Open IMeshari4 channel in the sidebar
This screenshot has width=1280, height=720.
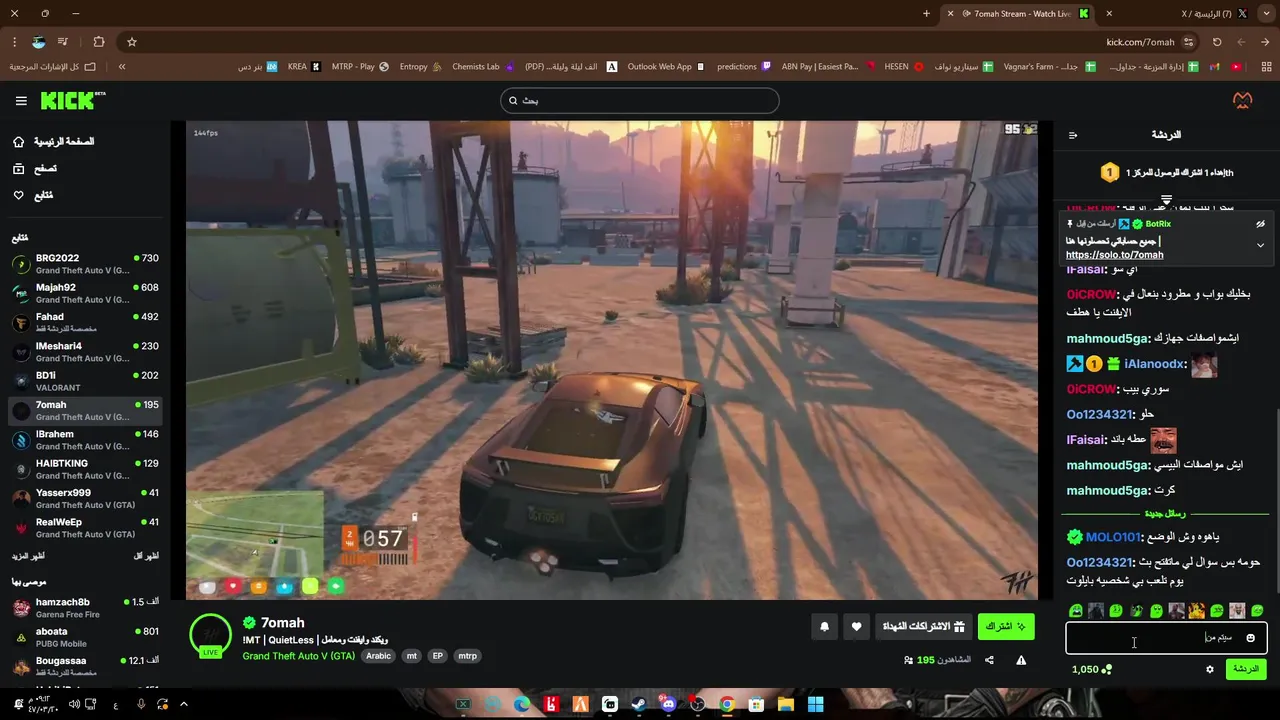(x=85, y=352)
